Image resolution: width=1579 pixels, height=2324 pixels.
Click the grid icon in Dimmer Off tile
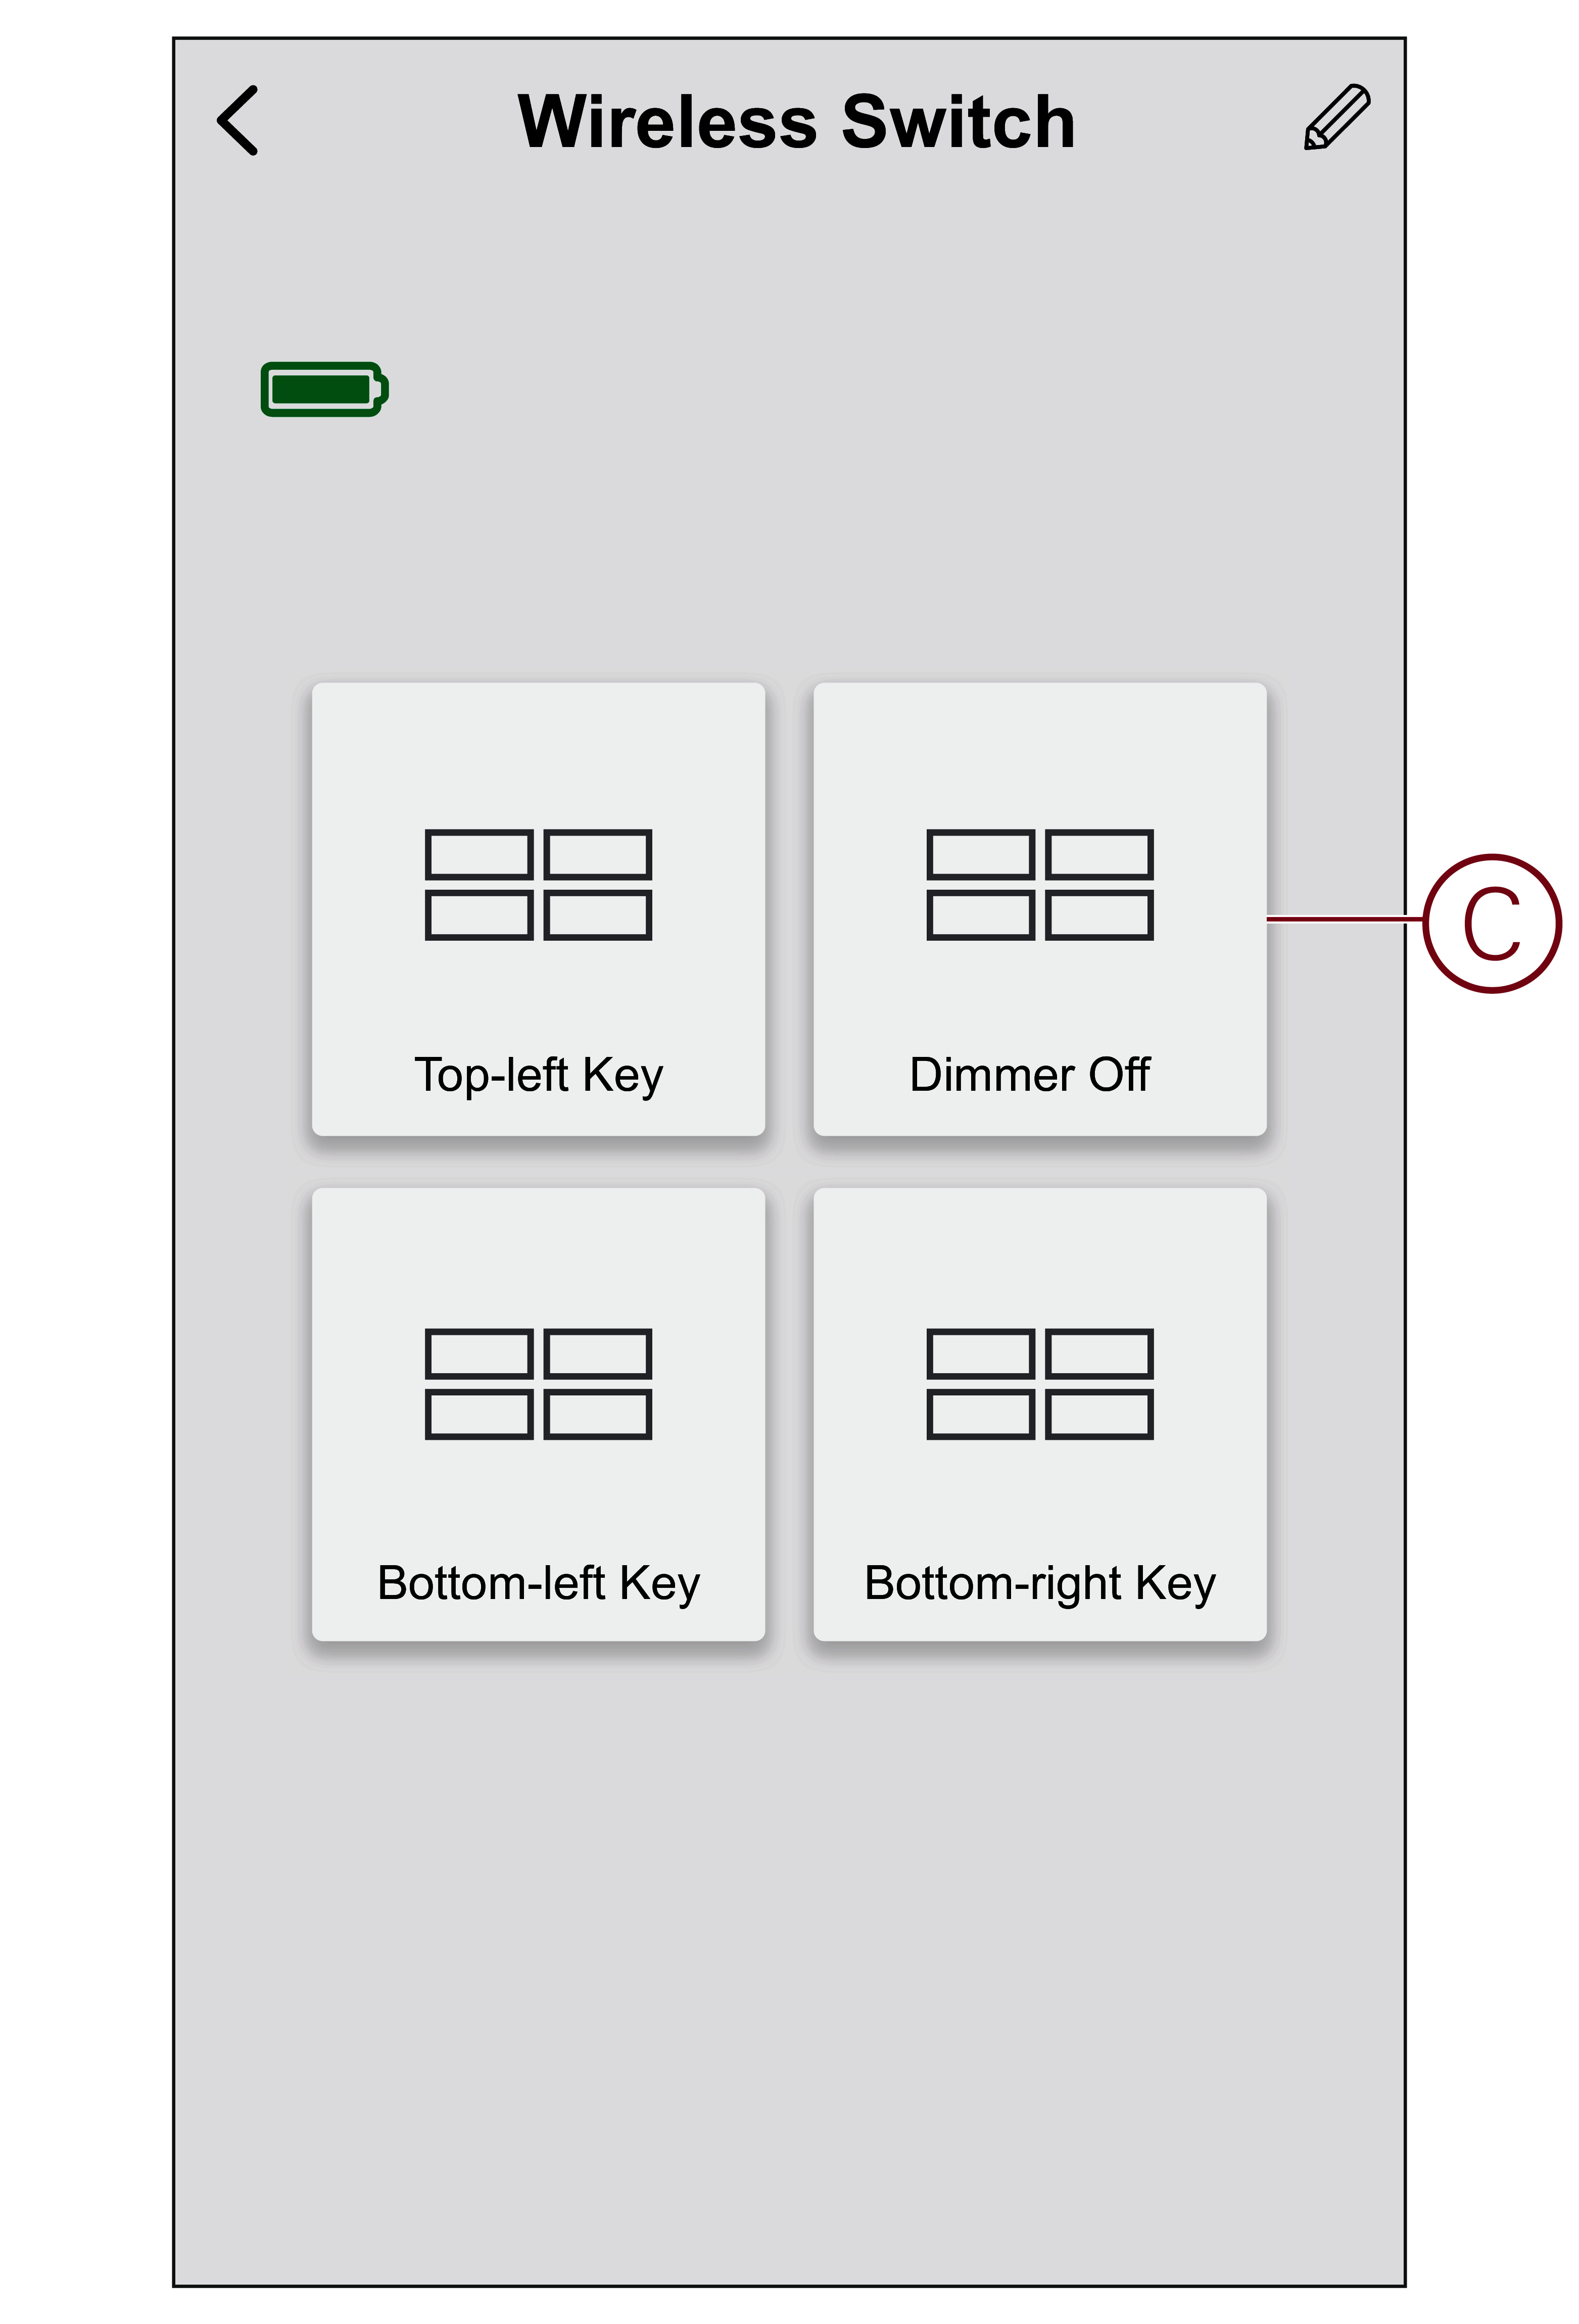coord(1040,884)
